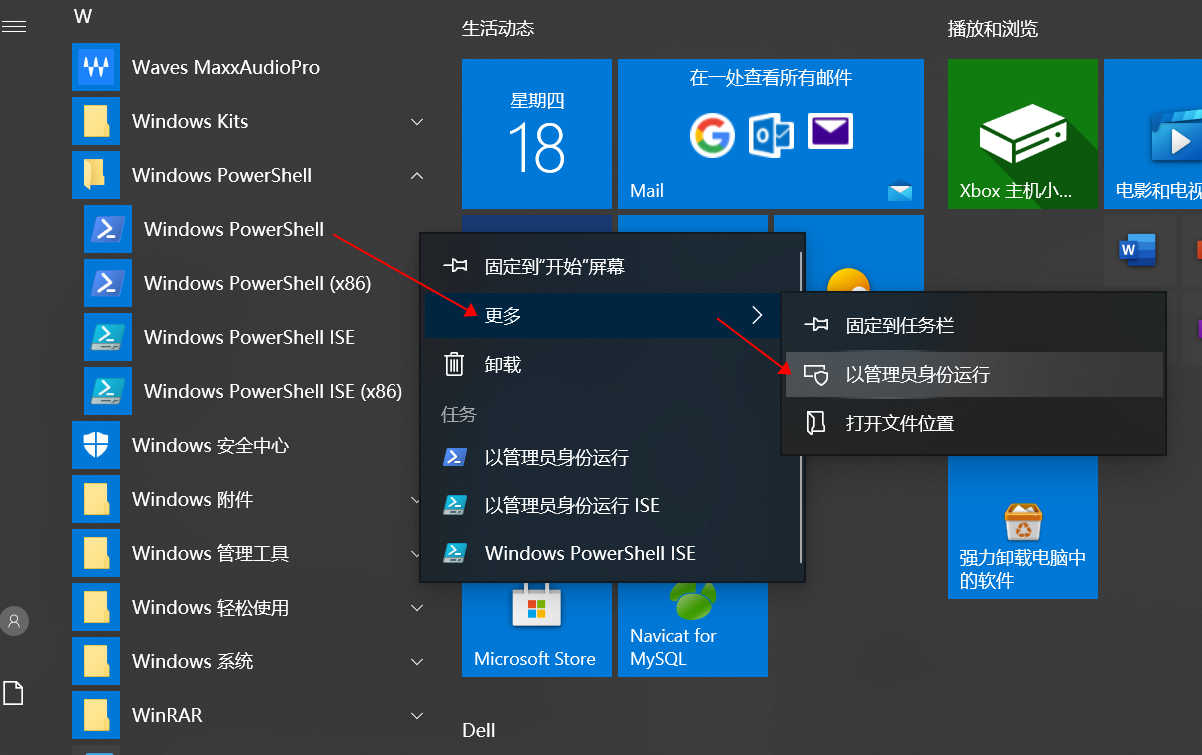1202x755 pixels.
Task: Click the context menu vertical scrollbar
Action: pos(802,405)
